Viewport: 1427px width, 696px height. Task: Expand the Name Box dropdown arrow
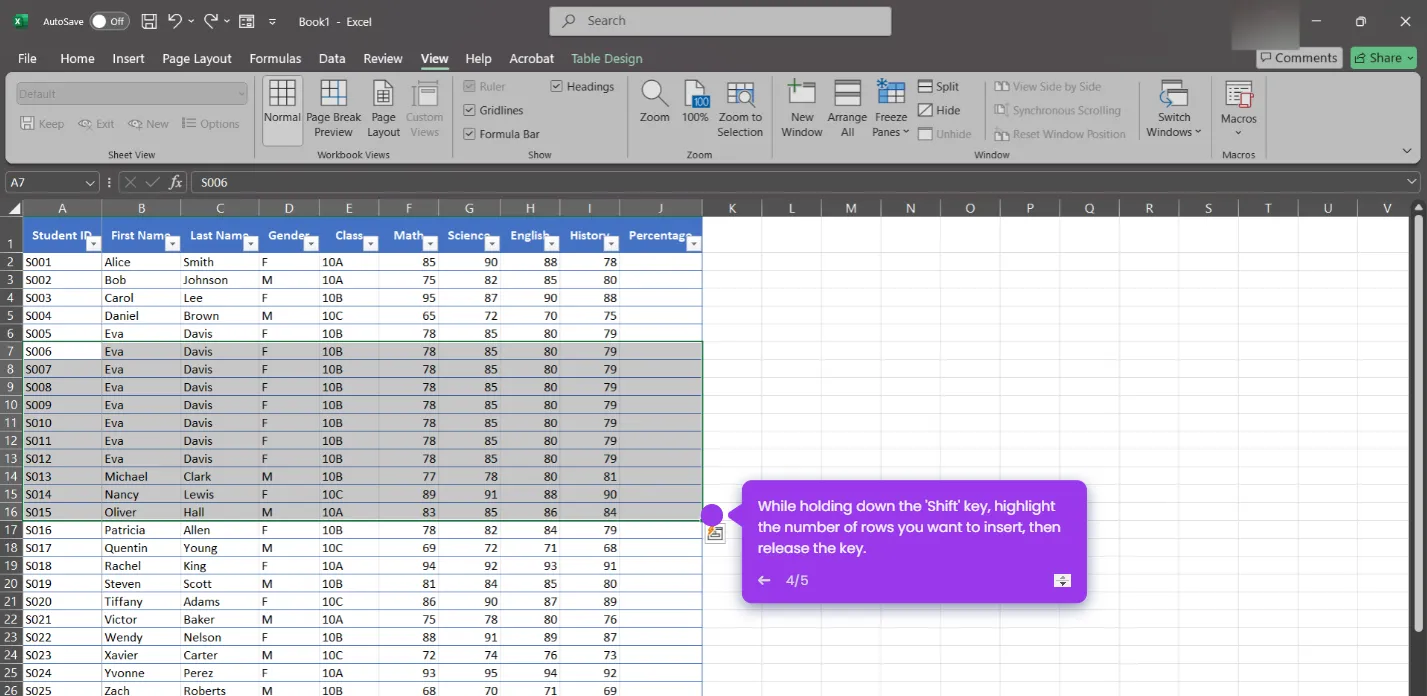90,183
